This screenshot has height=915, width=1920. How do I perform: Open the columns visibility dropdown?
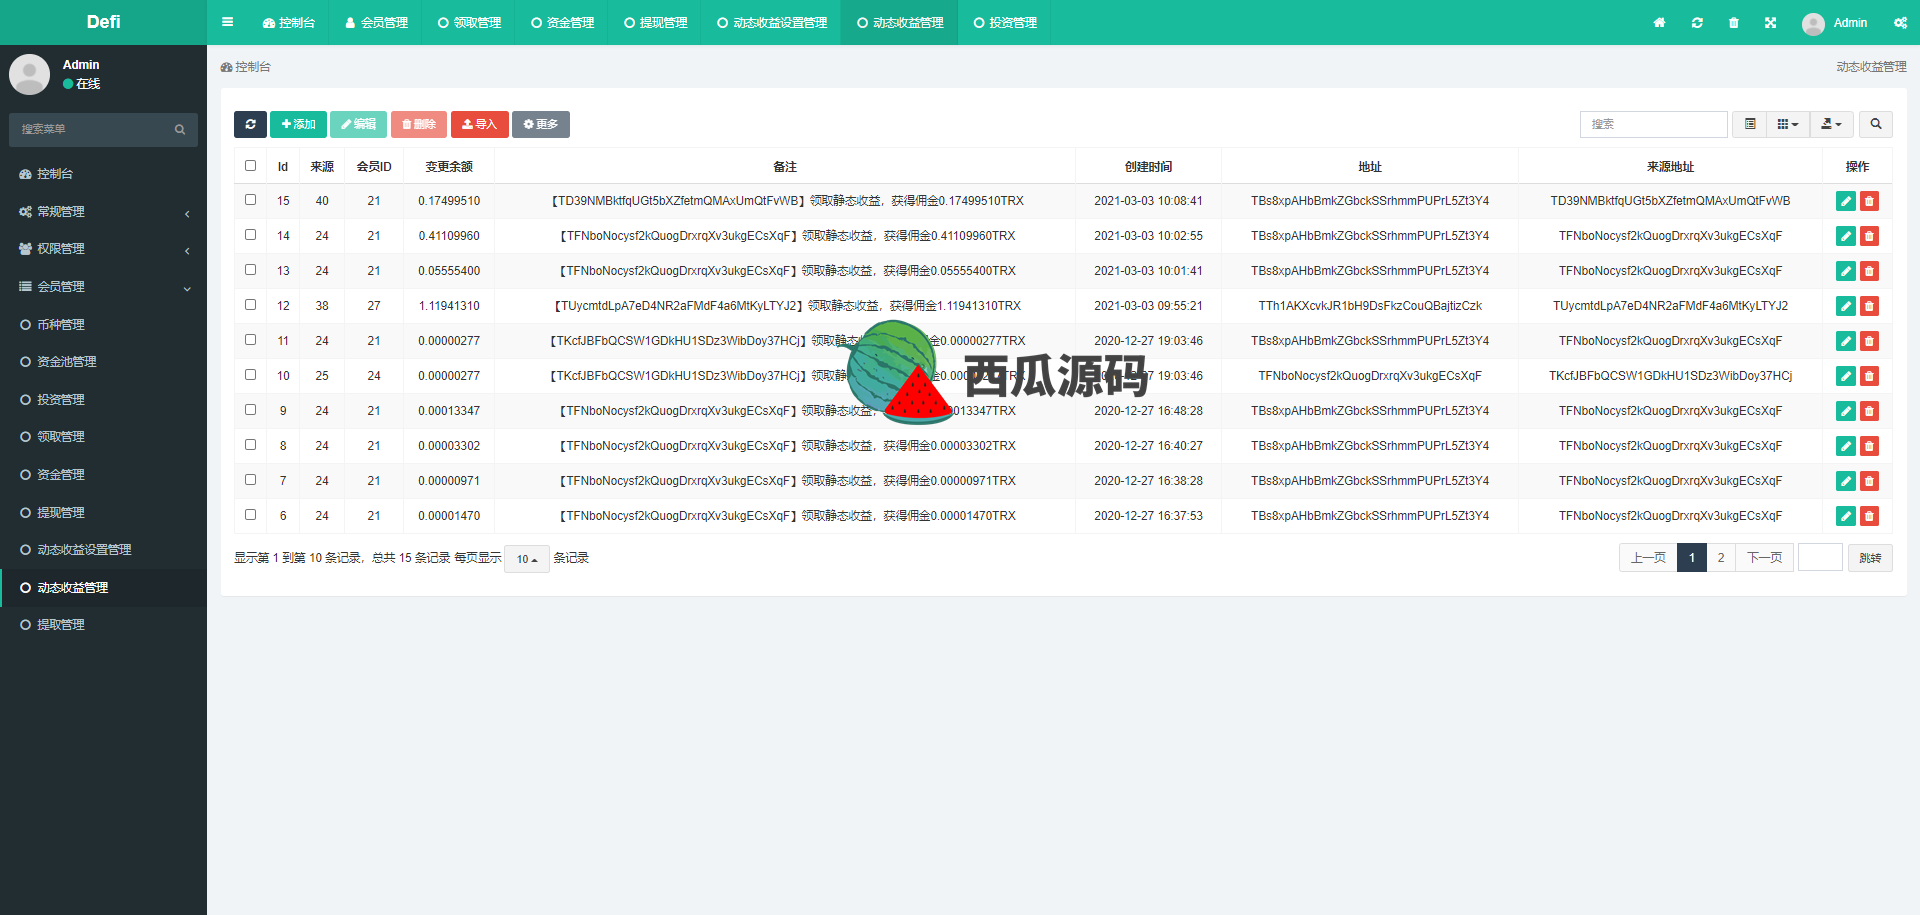coord(1788,124)
